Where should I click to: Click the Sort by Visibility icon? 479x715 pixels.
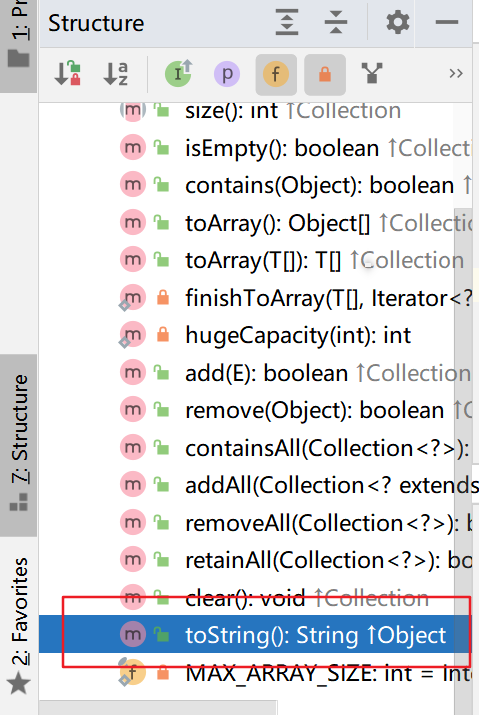coord(68,73)
